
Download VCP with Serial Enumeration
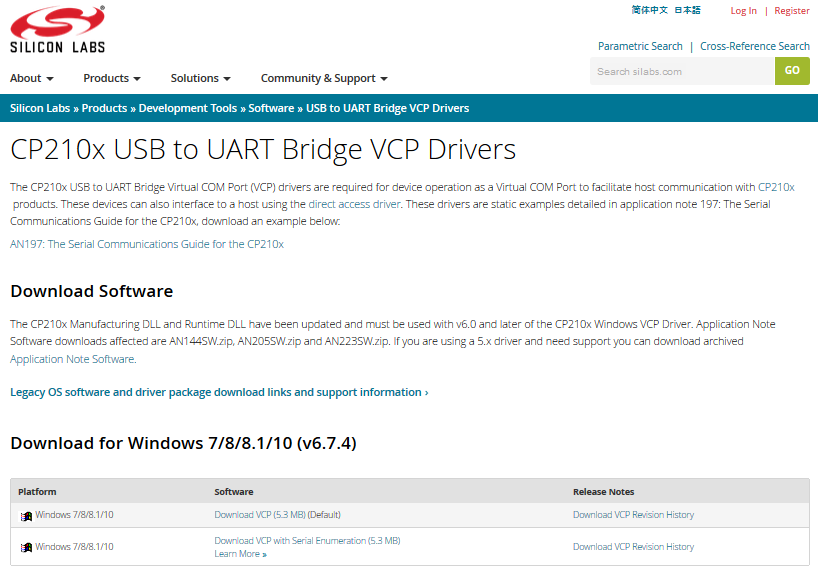tap(307, 541)
